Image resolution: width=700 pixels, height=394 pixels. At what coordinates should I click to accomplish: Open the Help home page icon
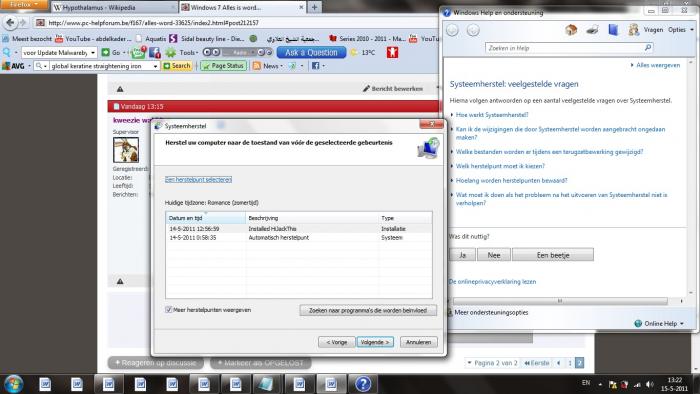click(571, 30)
